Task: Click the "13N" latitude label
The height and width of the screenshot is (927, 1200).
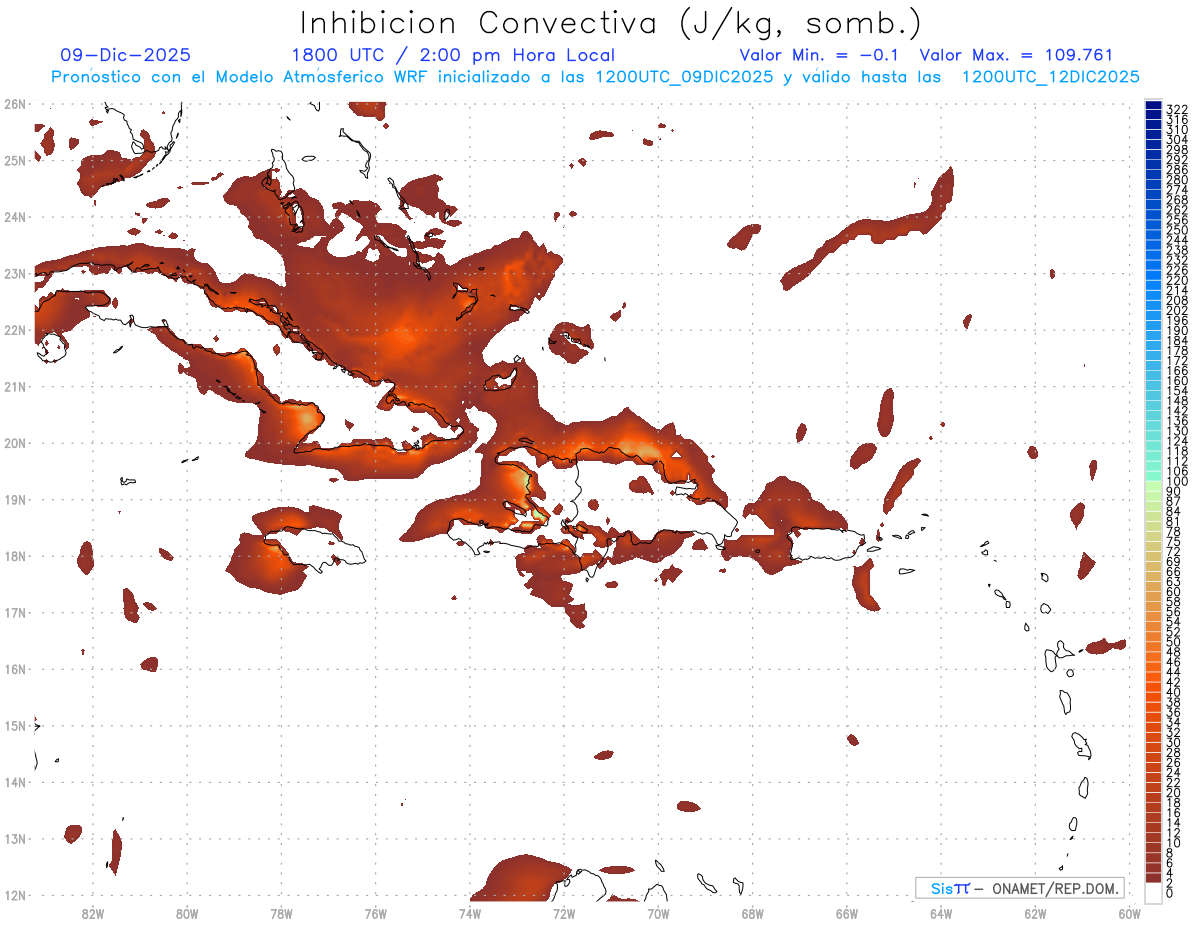Action: 15,838
